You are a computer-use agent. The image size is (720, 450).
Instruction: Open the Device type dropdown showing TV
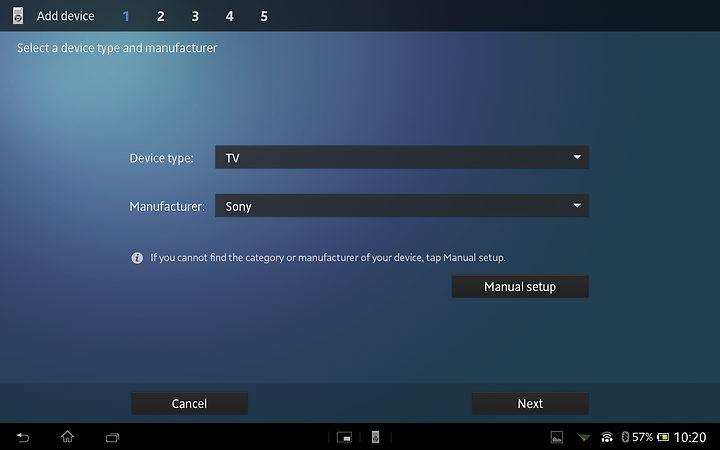pyautogui.click(x=402, y=158)
